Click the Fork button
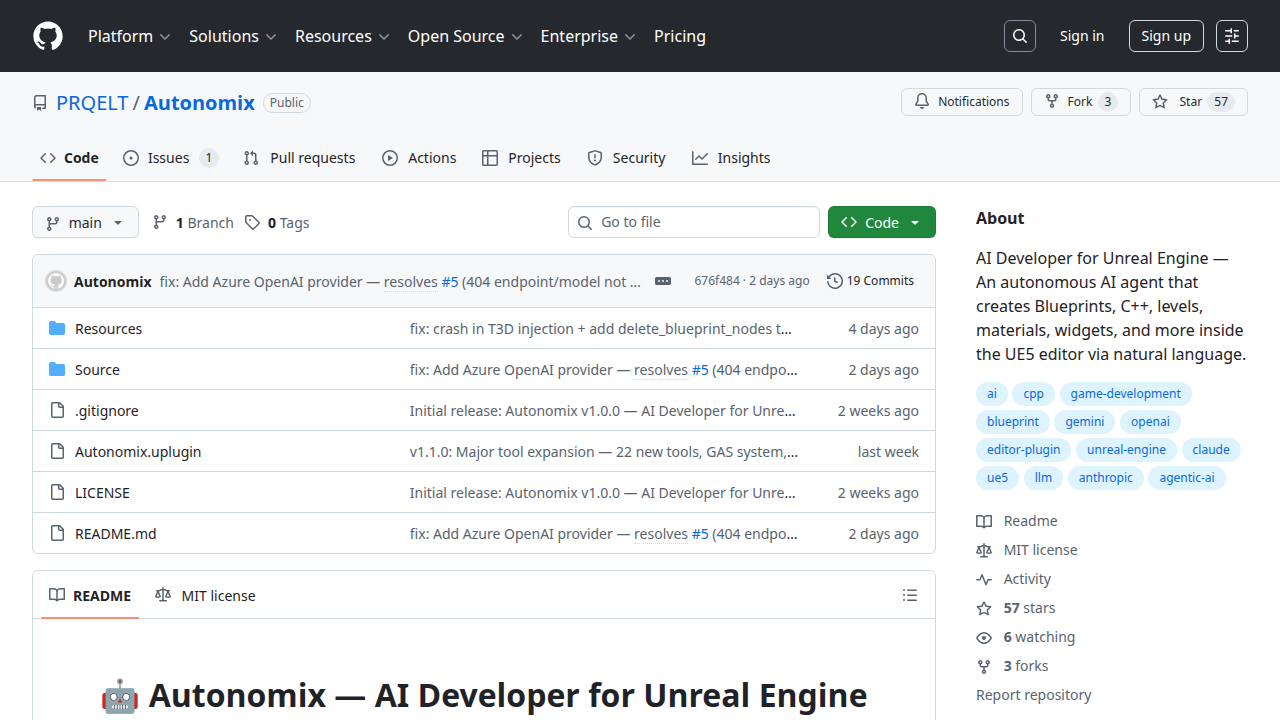 click(1081, 102)
